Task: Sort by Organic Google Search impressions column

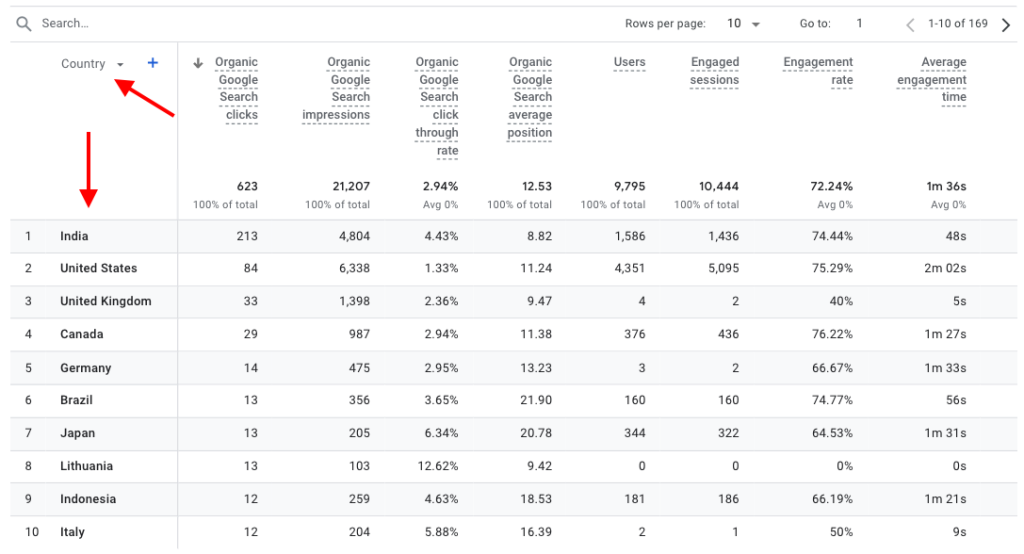Action: point(337,88)
